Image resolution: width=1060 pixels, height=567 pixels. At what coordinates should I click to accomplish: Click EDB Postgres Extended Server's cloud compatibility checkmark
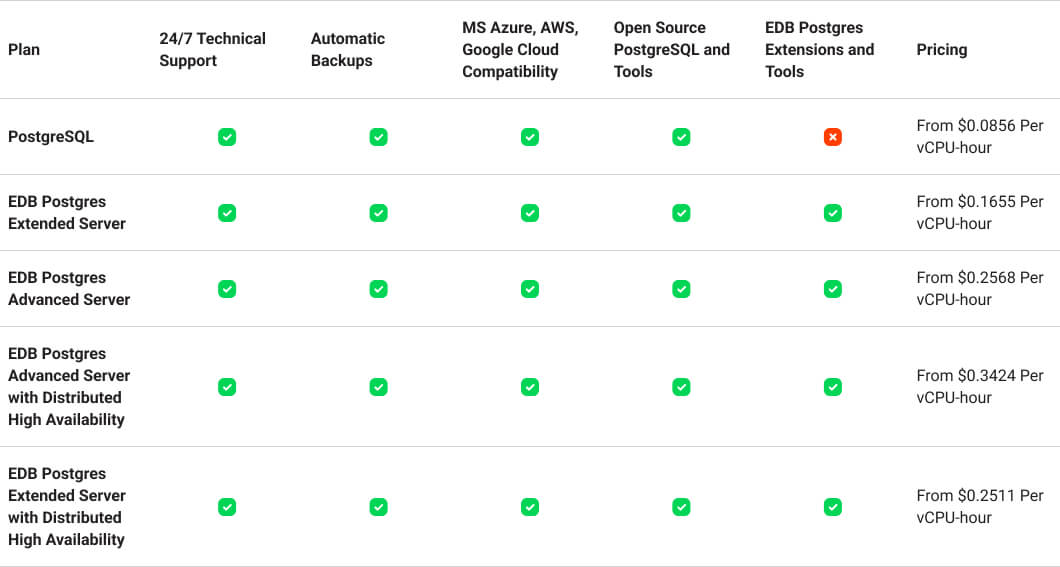pyautogui.click(x=530, y=213)
